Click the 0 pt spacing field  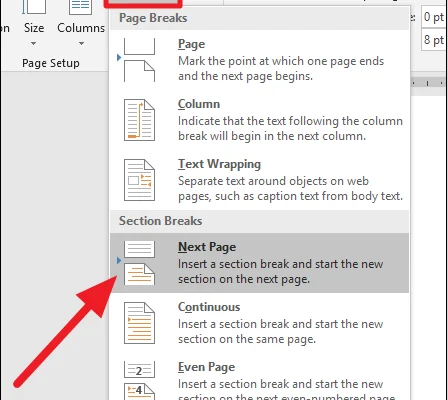click(434, 17)
